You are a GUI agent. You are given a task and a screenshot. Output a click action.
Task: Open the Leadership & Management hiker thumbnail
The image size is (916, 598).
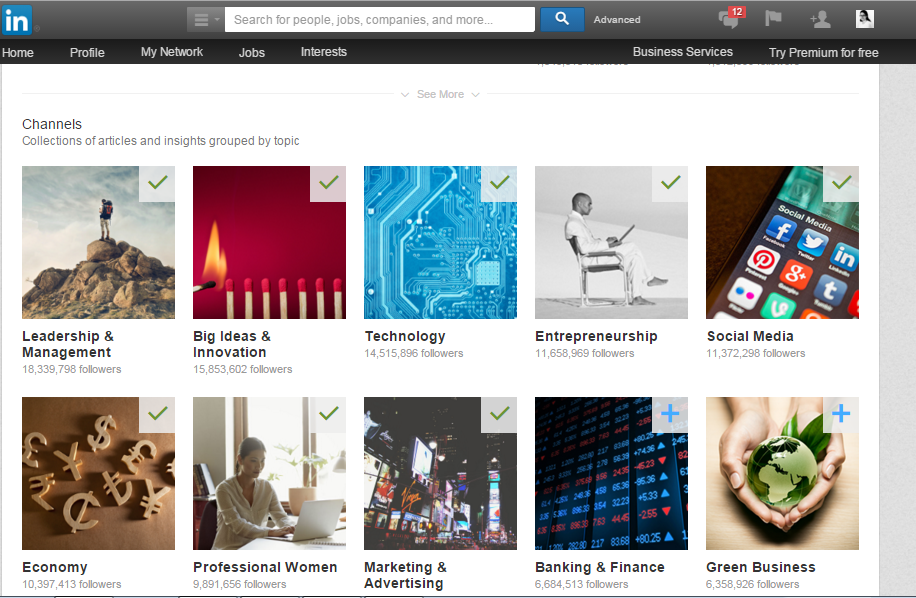98,242
